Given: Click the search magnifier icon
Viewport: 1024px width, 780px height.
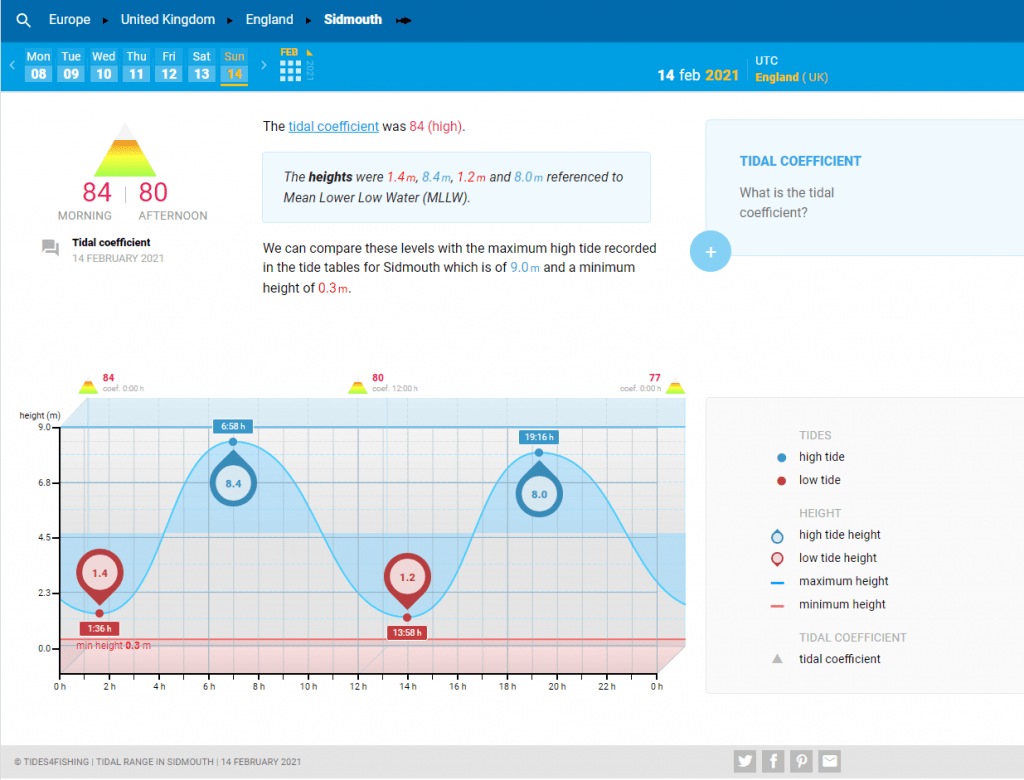Looking at the screenshot, I should tap(24, 20).
